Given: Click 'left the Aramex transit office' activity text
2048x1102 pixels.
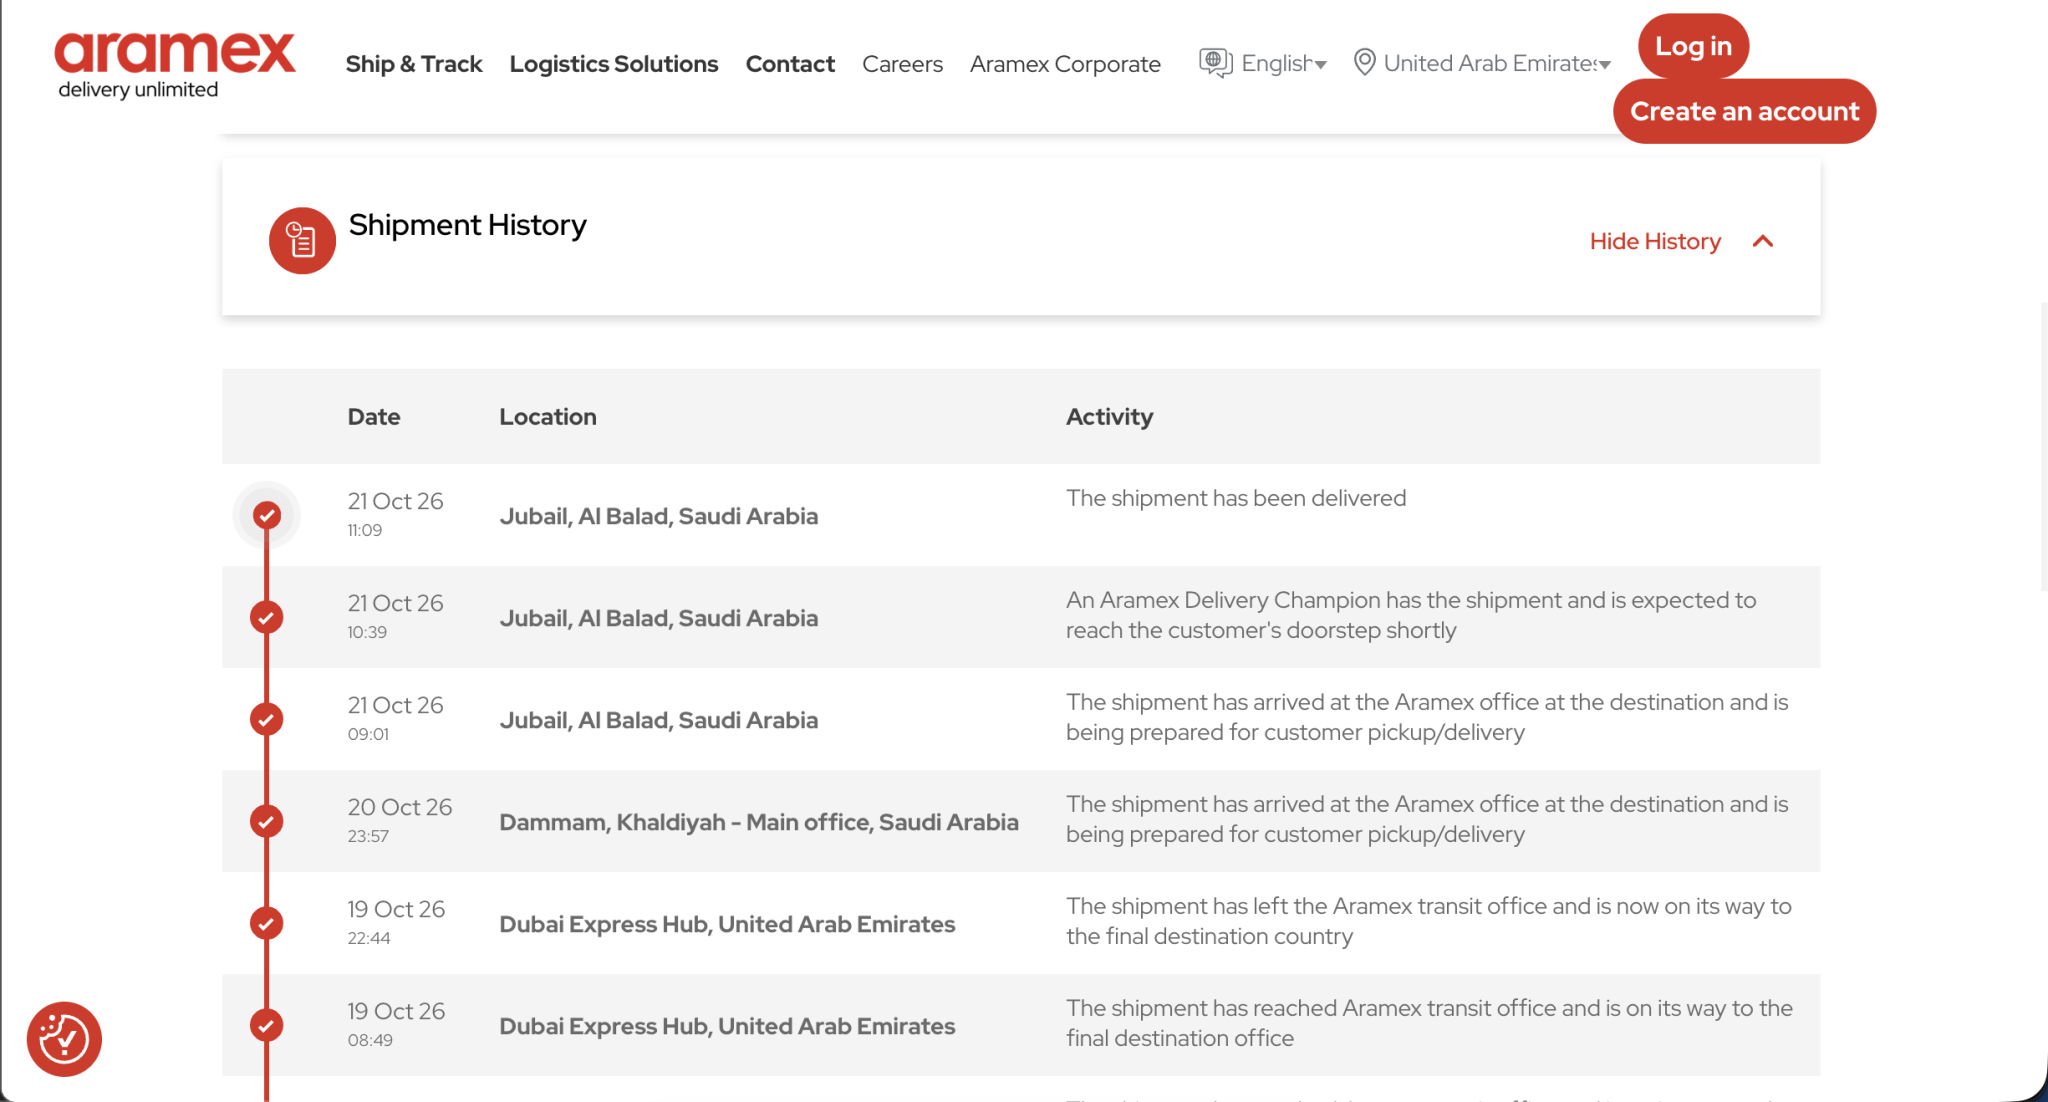Looking at the screenshot, I should coord(1429,921).
